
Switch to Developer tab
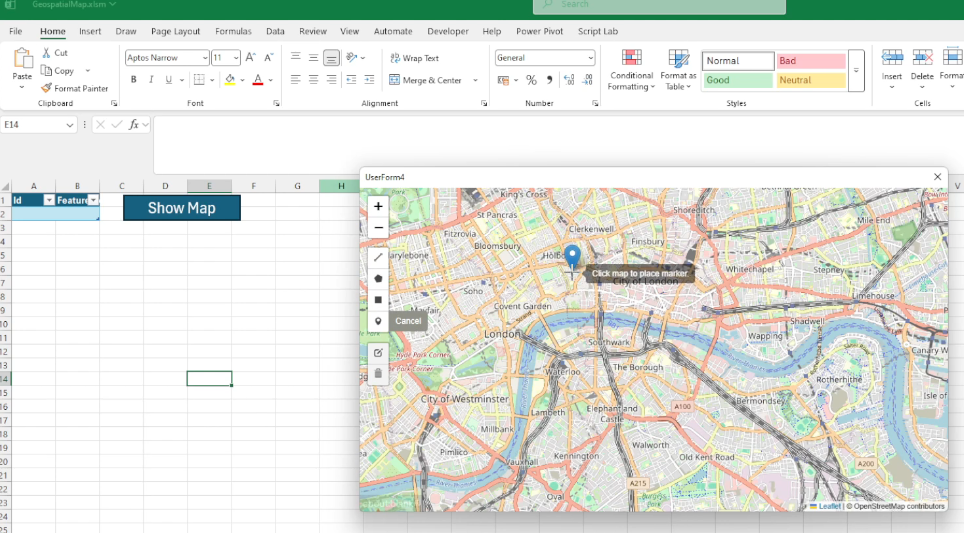(x=448, y=31)
